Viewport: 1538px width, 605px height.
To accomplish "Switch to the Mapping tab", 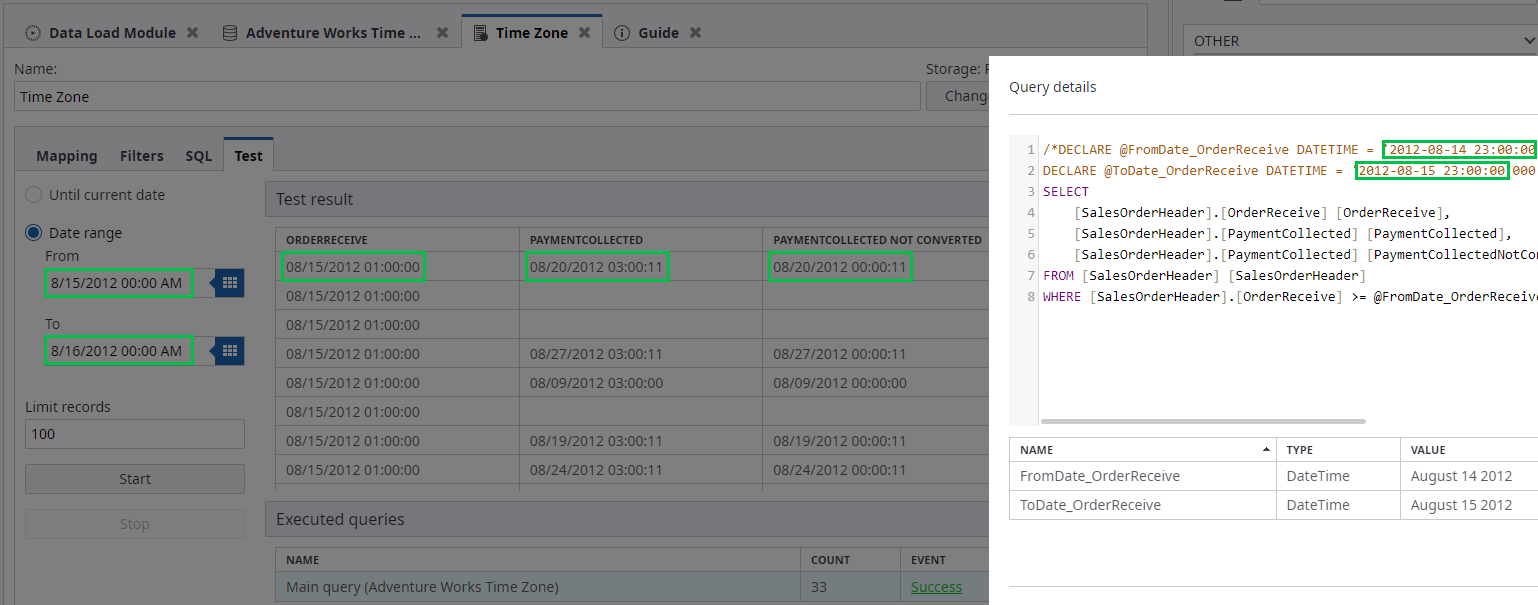I will (67, 156).
